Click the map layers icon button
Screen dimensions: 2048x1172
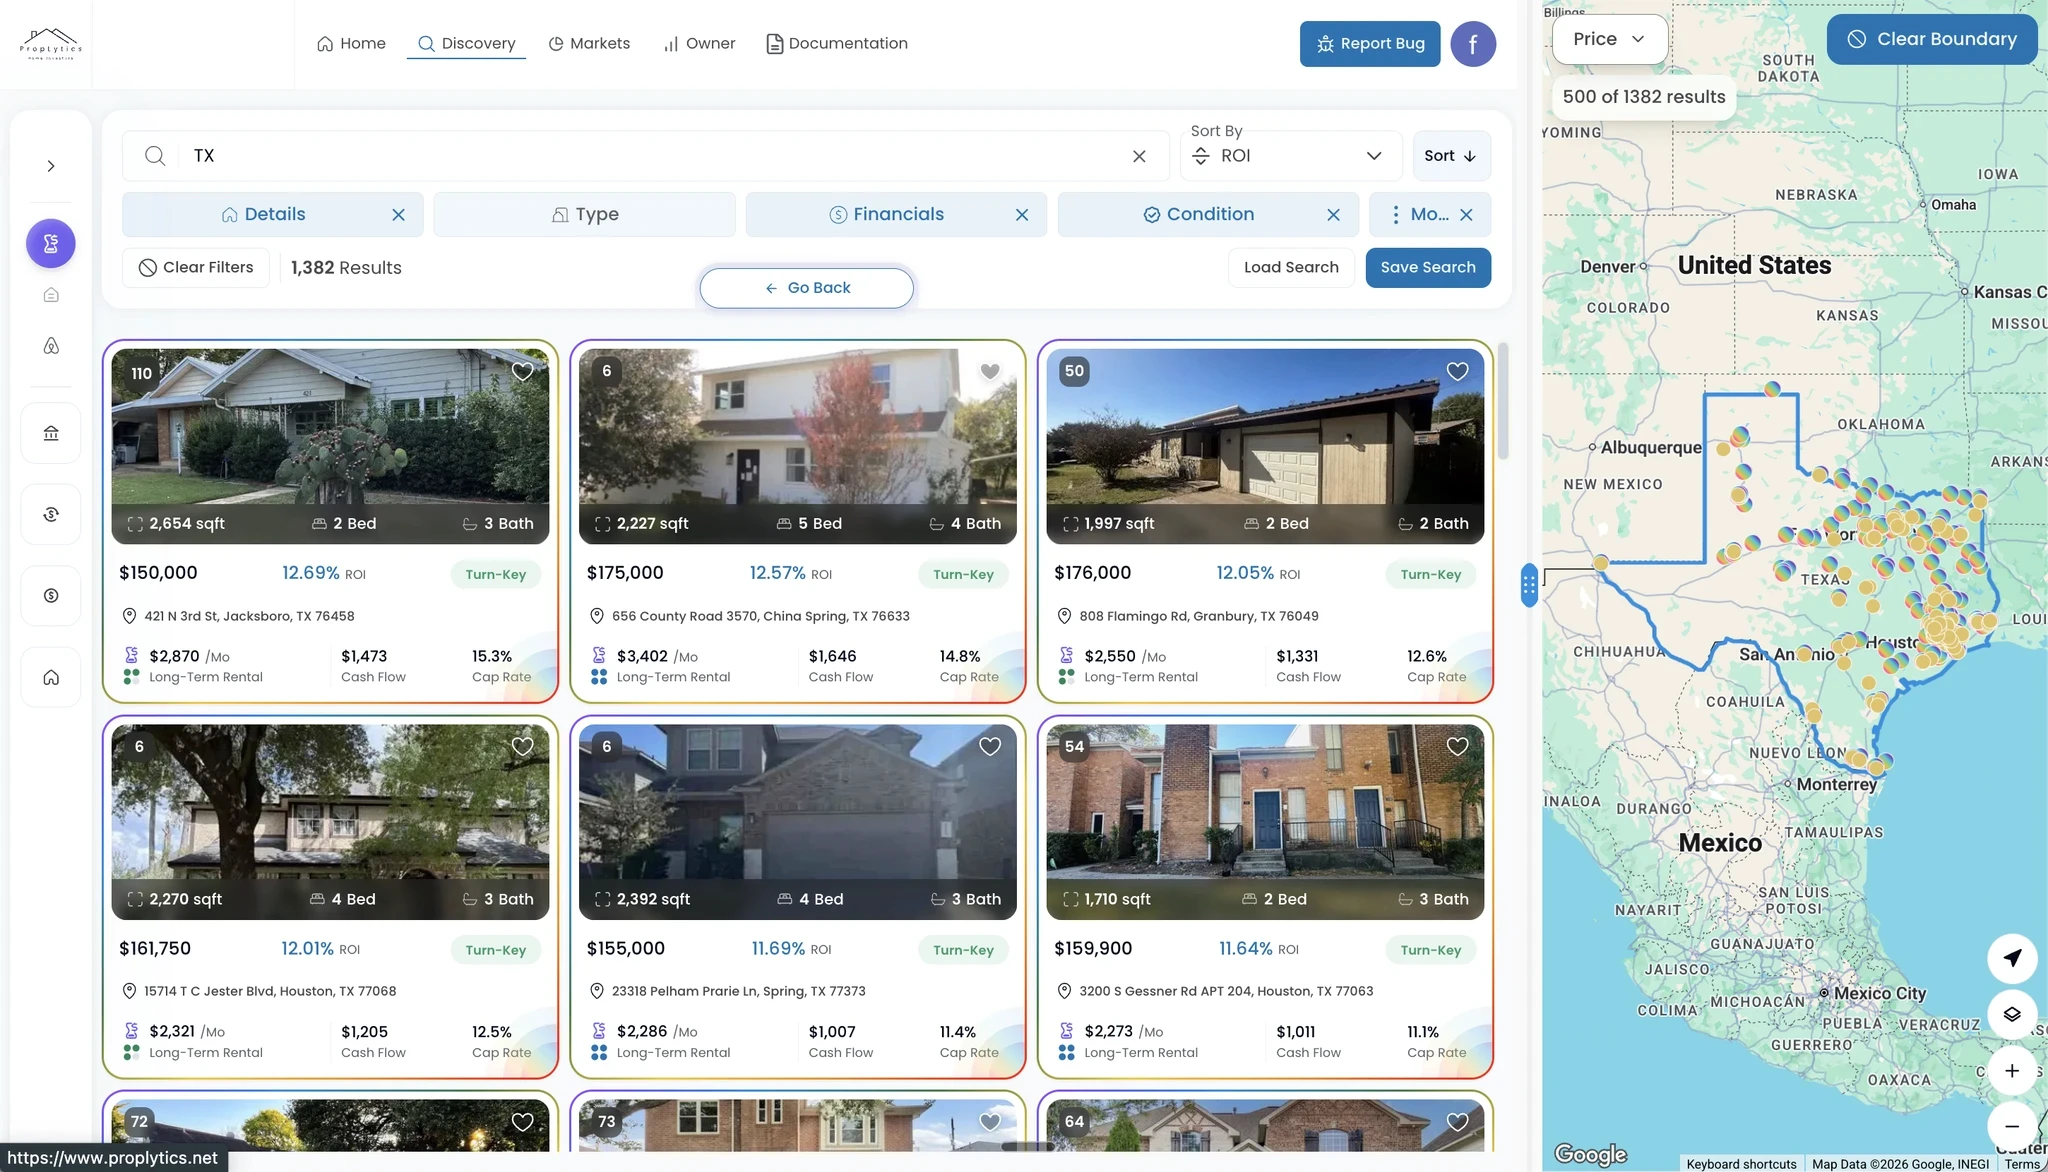pyautogui.click(x=2012, y=1014)
